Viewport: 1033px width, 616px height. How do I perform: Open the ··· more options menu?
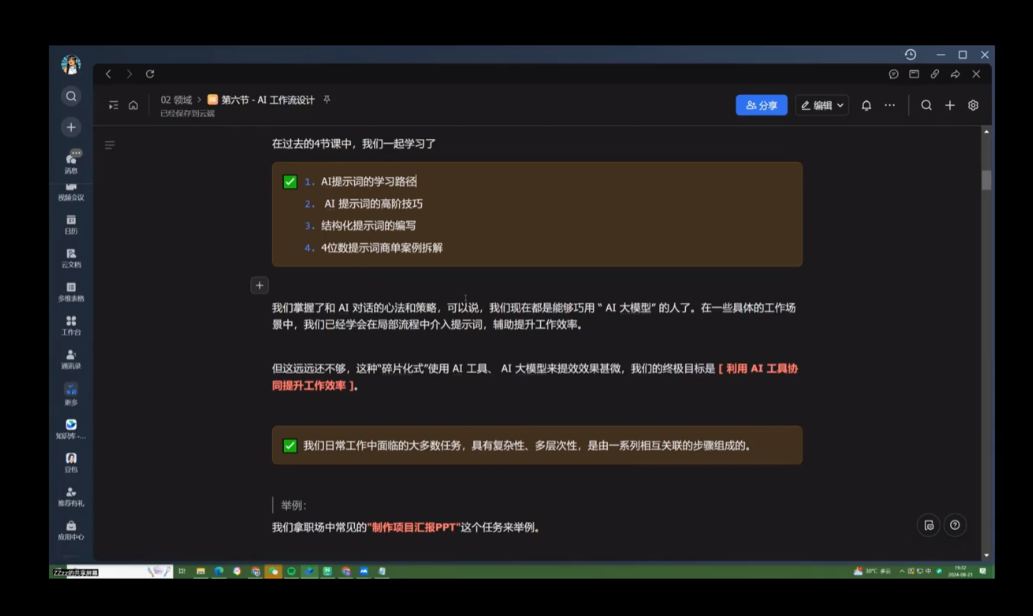tap(889, 104)
